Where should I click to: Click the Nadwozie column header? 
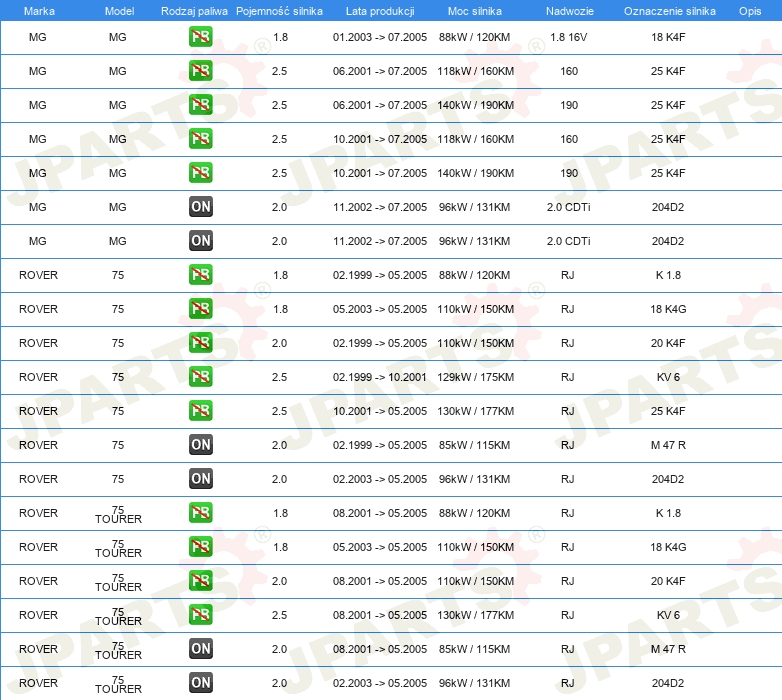click(570, 11)
